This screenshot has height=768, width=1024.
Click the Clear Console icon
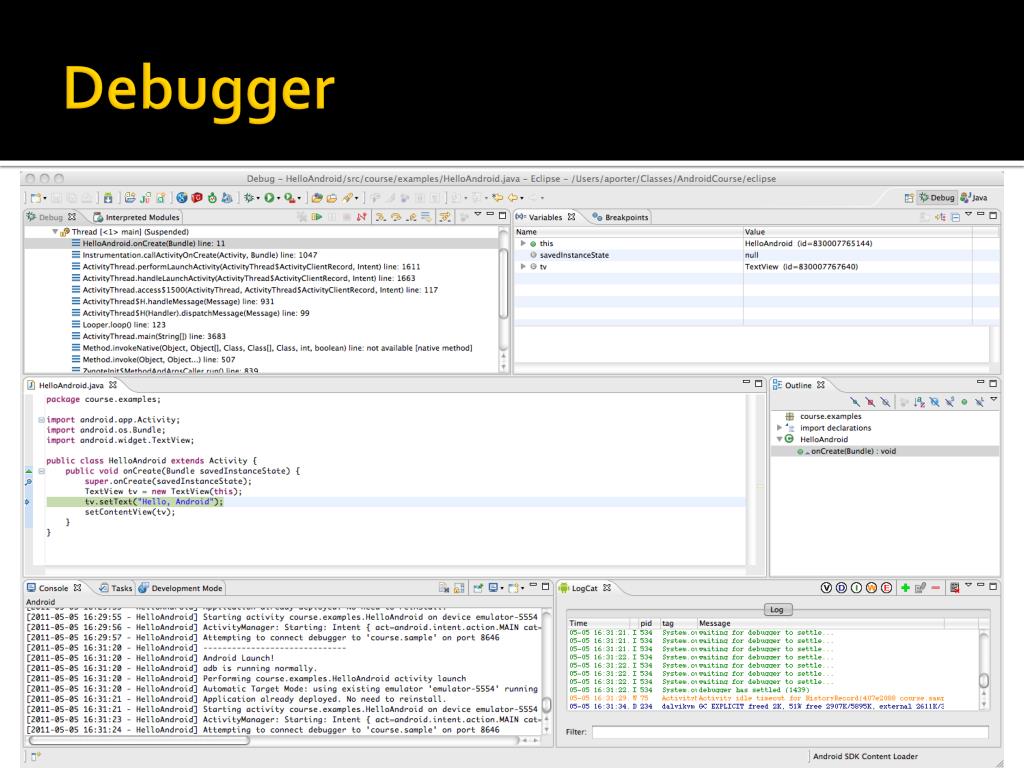[444, 588]
